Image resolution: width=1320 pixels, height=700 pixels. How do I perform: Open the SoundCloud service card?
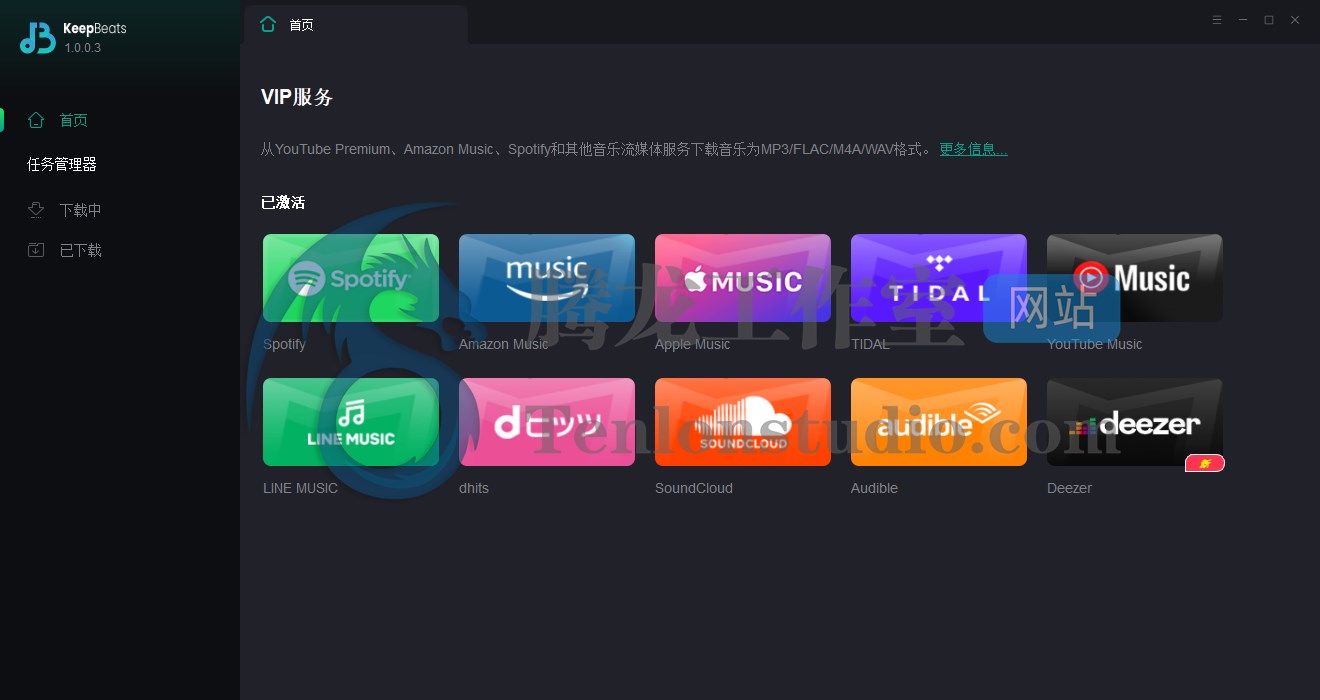(743, 422)
